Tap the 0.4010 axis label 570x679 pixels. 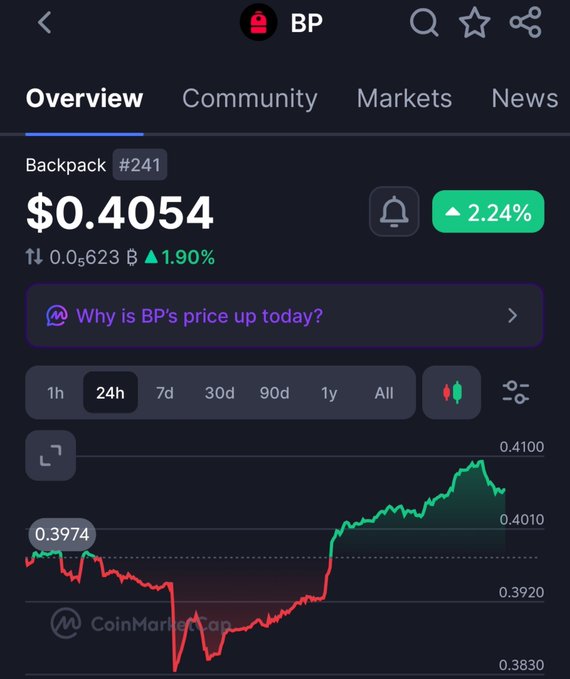pyautogui.click(x=521, y=519)
